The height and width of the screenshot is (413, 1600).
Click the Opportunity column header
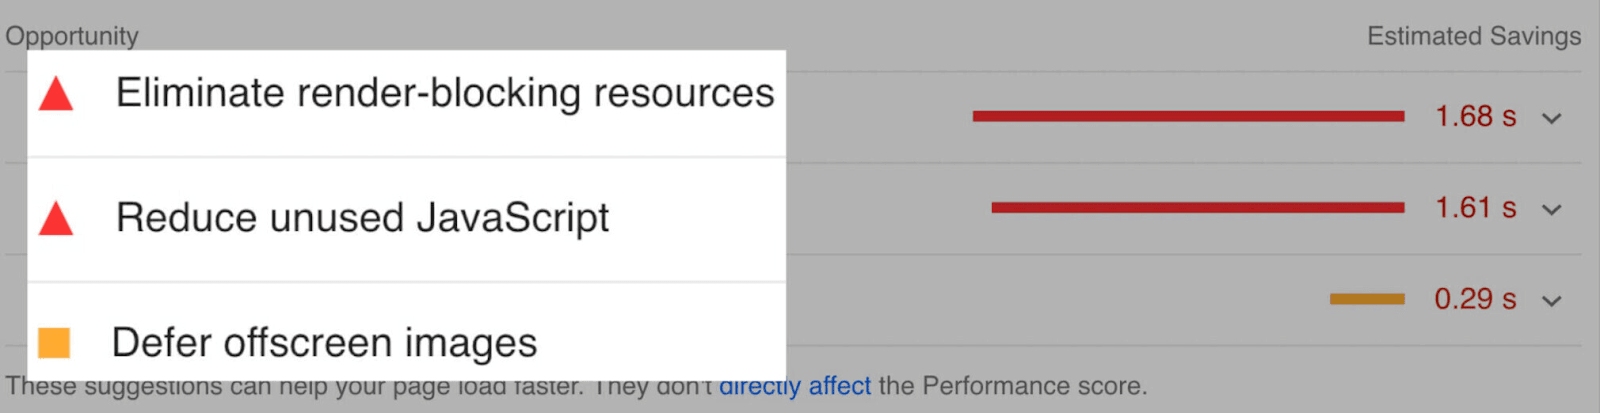coord(72,36)
